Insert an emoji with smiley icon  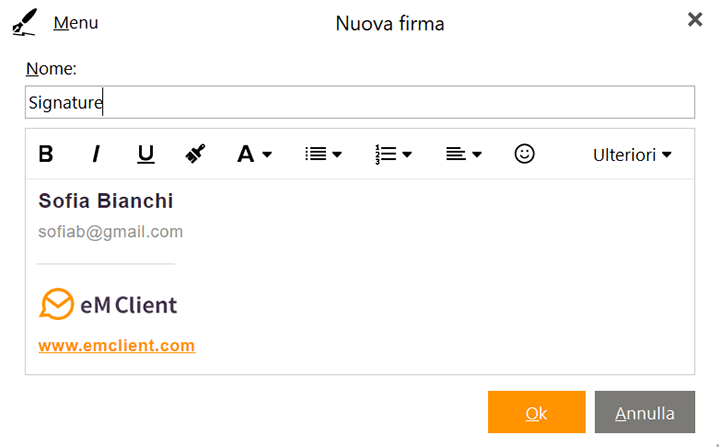coord(524,154)
